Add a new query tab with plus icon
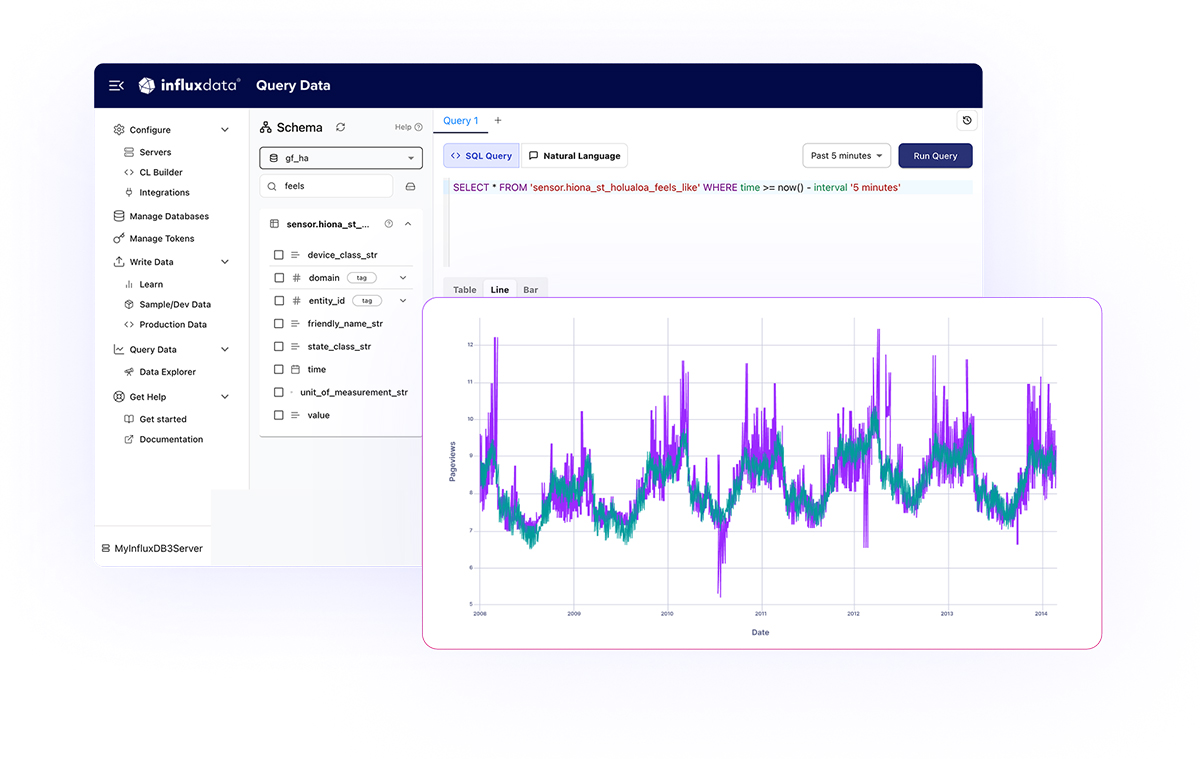 point(498,121)
